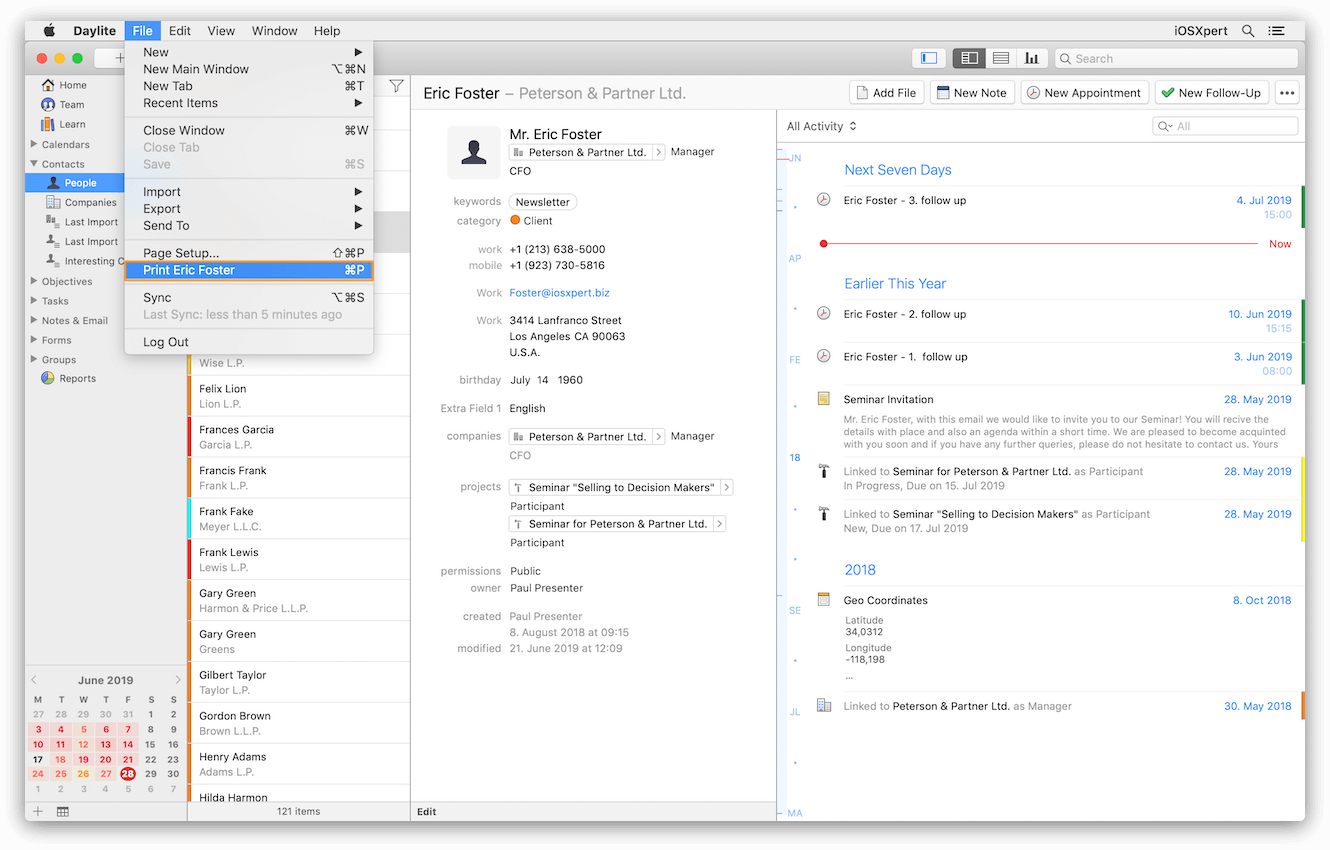
Task: Select date 28 in the mini calendar
Action: [x=128, y=774]
